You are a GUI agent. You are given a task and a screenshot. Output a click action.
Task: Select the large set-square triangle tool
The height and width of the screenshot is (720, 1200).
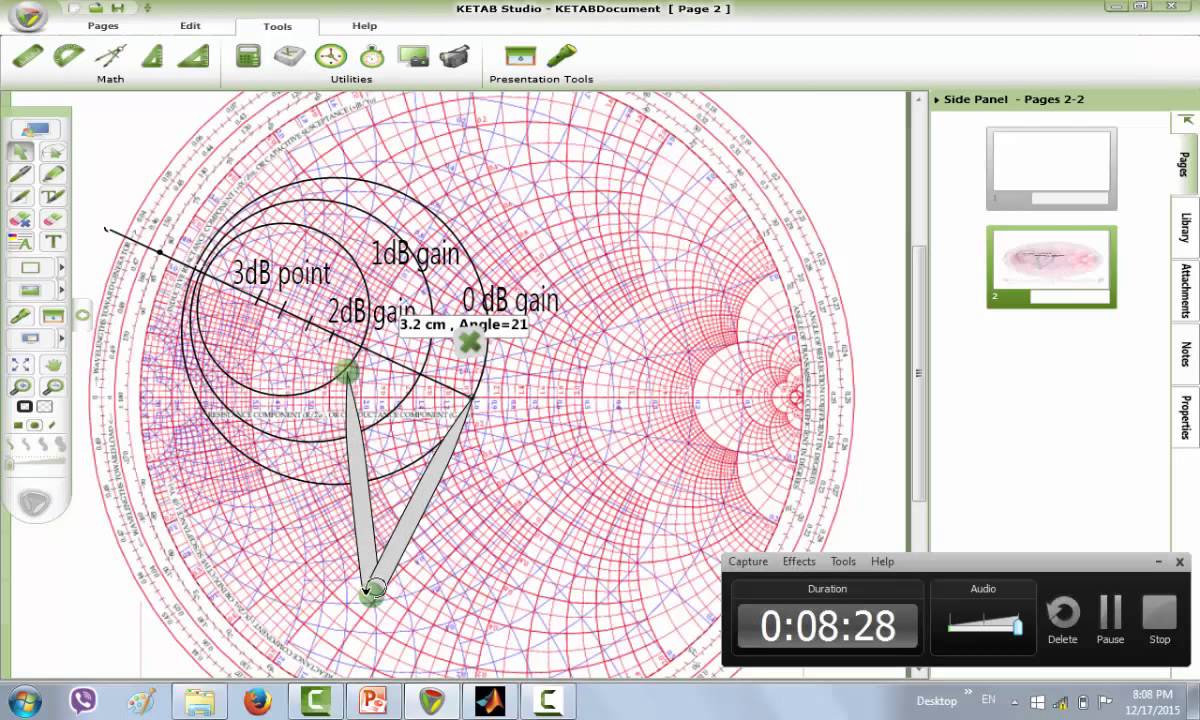193,55
